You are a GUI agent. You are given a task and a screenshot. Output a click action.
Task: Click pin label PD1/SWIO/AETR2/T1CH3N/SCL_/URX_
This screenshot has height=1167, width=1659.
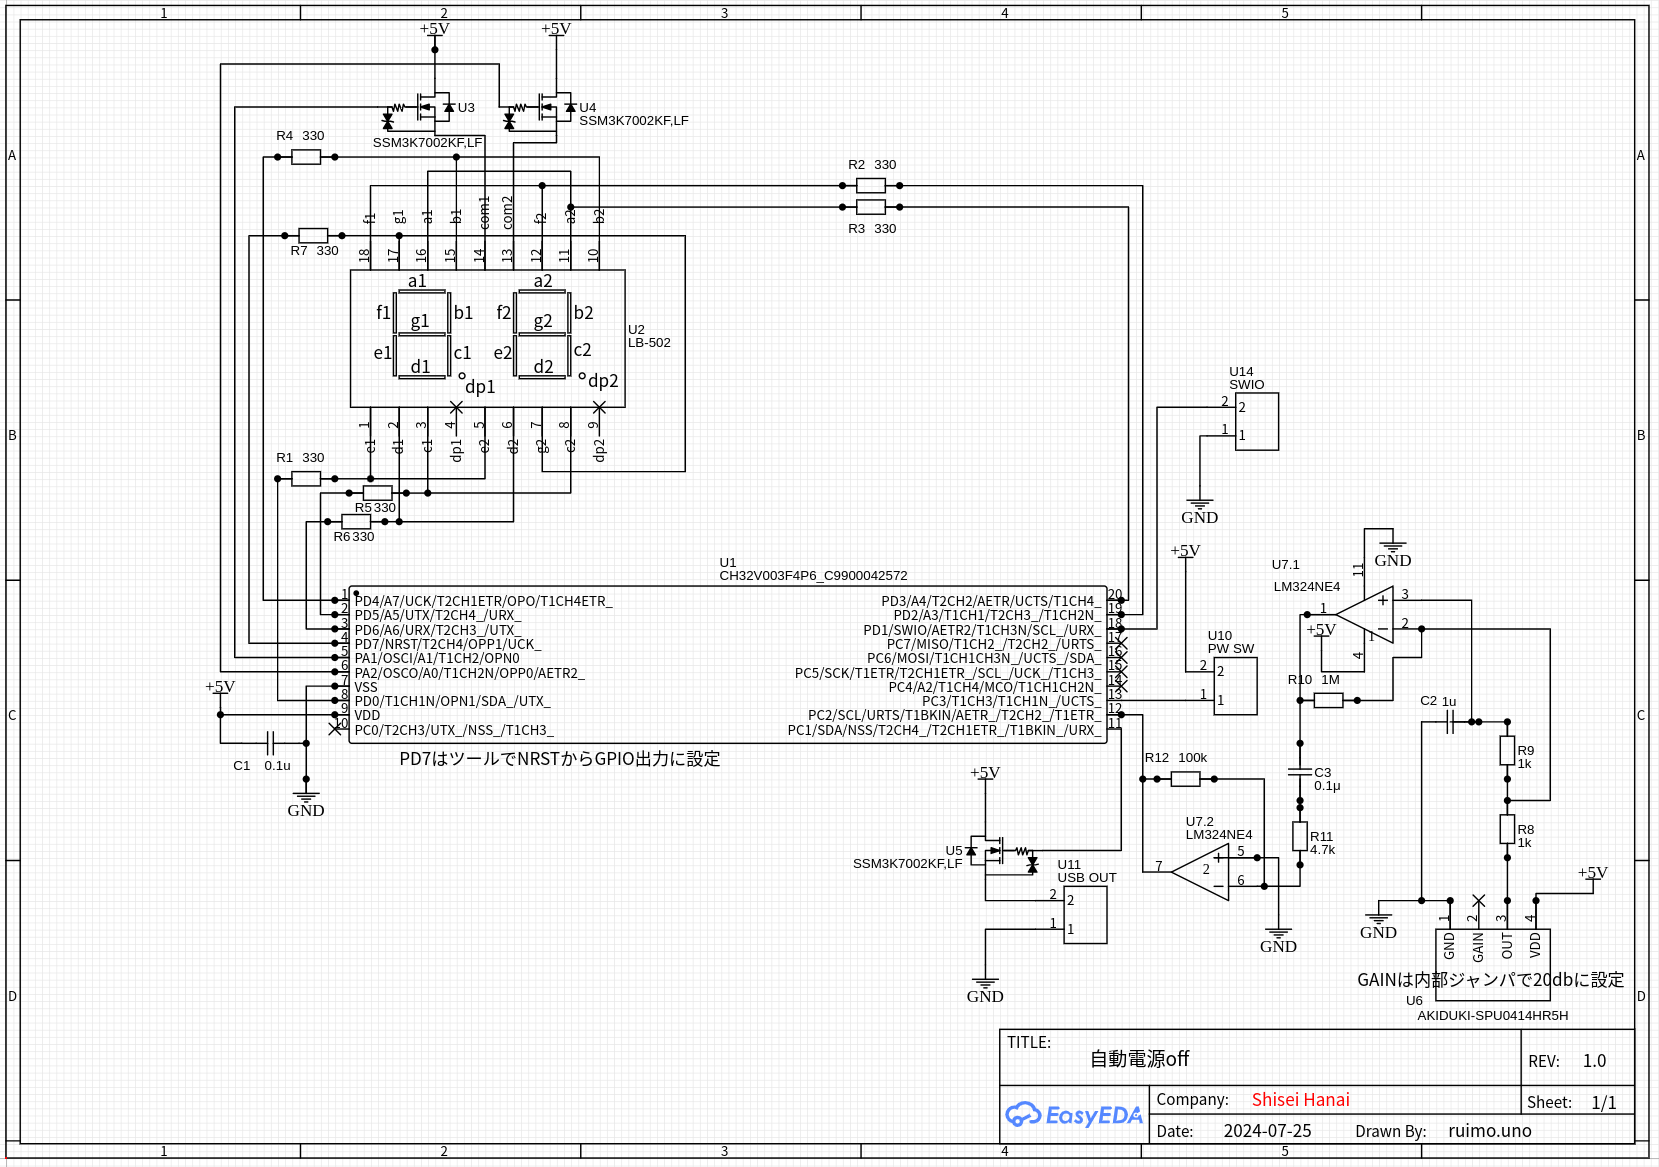click(981, 630)
